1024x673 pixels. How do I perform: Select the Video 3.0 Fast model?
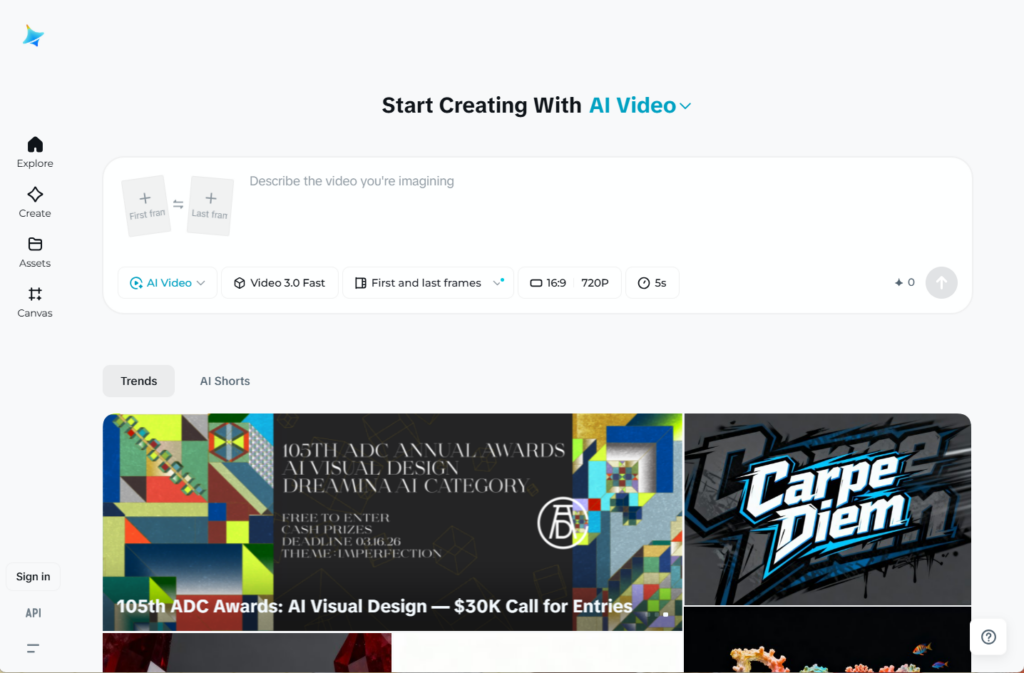[x=279, y=283]
